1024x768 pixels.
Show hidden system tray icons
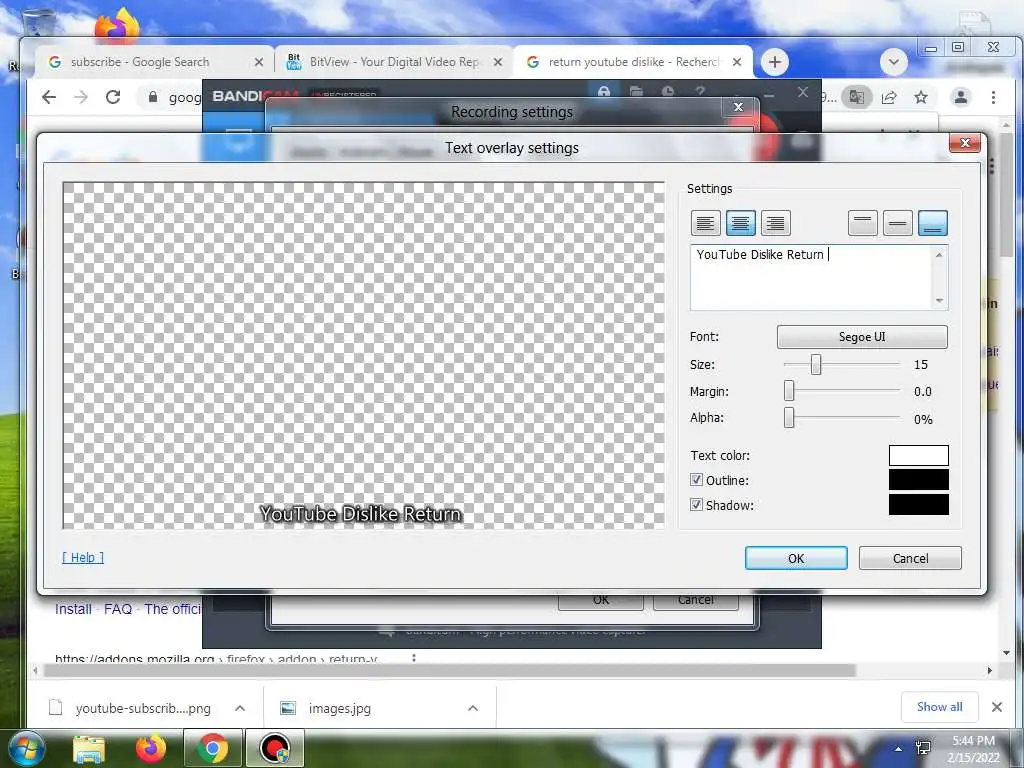(899, 749)
